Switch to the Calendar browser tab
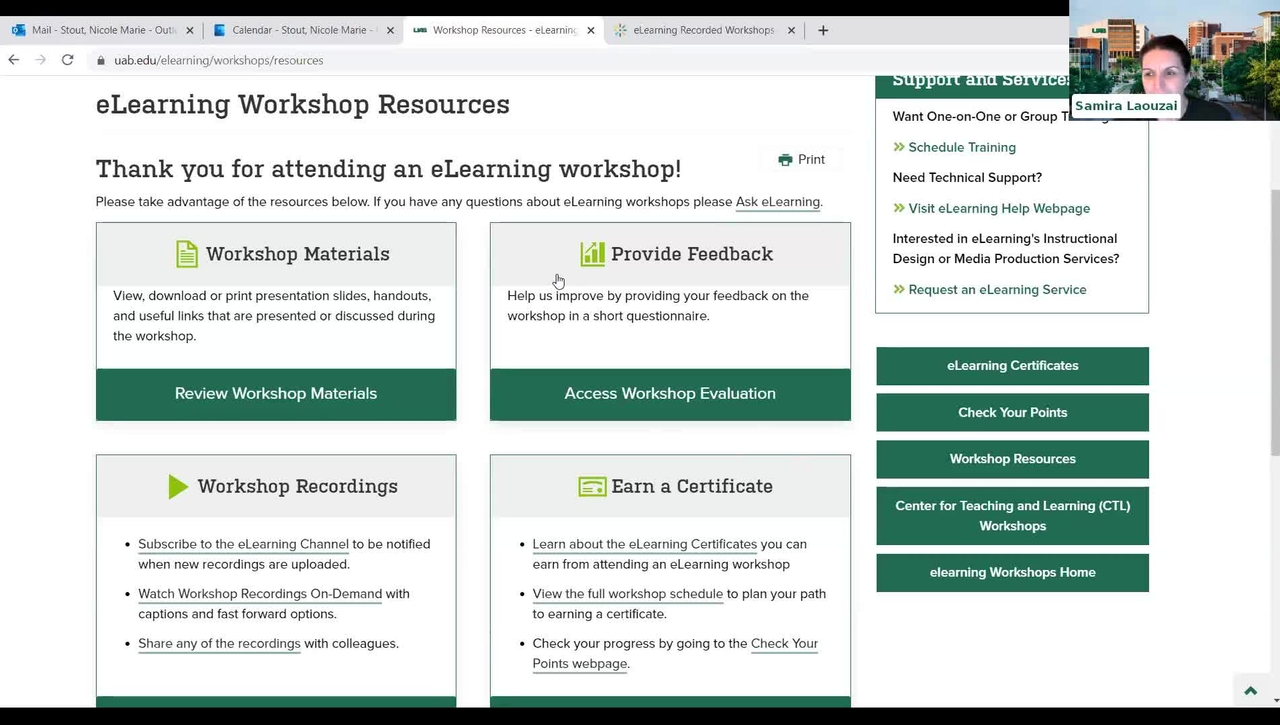Viewport: 1280px width, 725px height. (298, 30)
